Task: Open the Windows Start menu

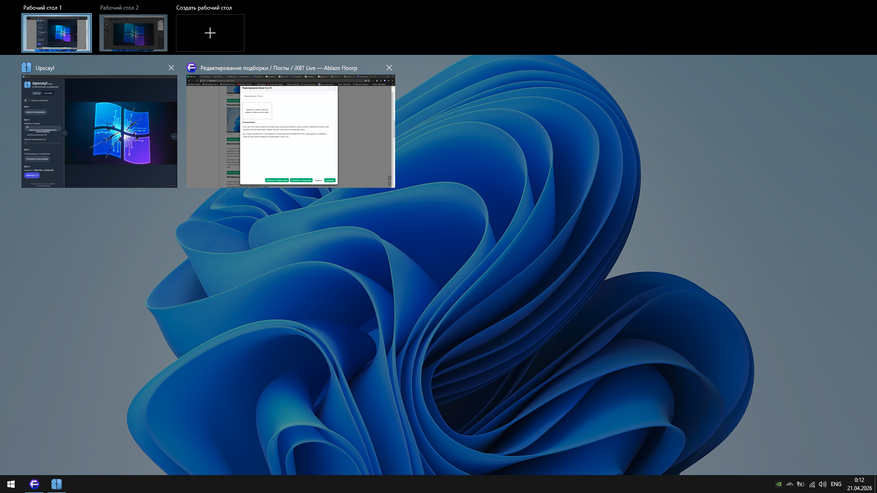Action: [11, 484]
